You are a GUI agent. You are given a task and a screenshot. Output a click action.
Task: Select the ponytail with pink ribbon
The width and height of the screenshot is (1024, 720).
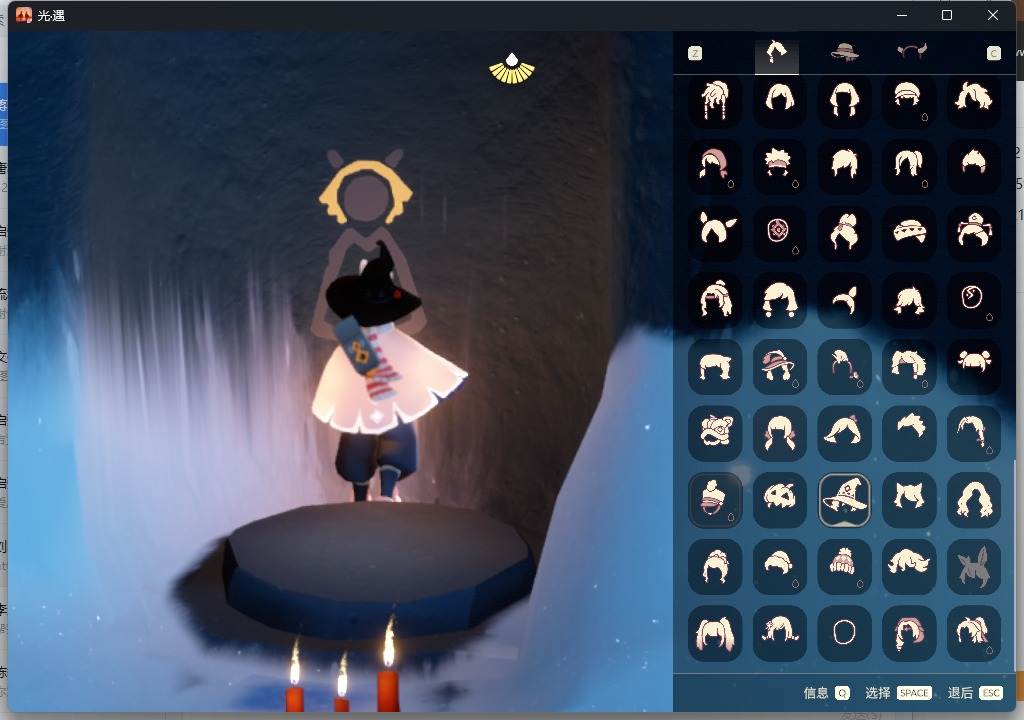(973, 632)
